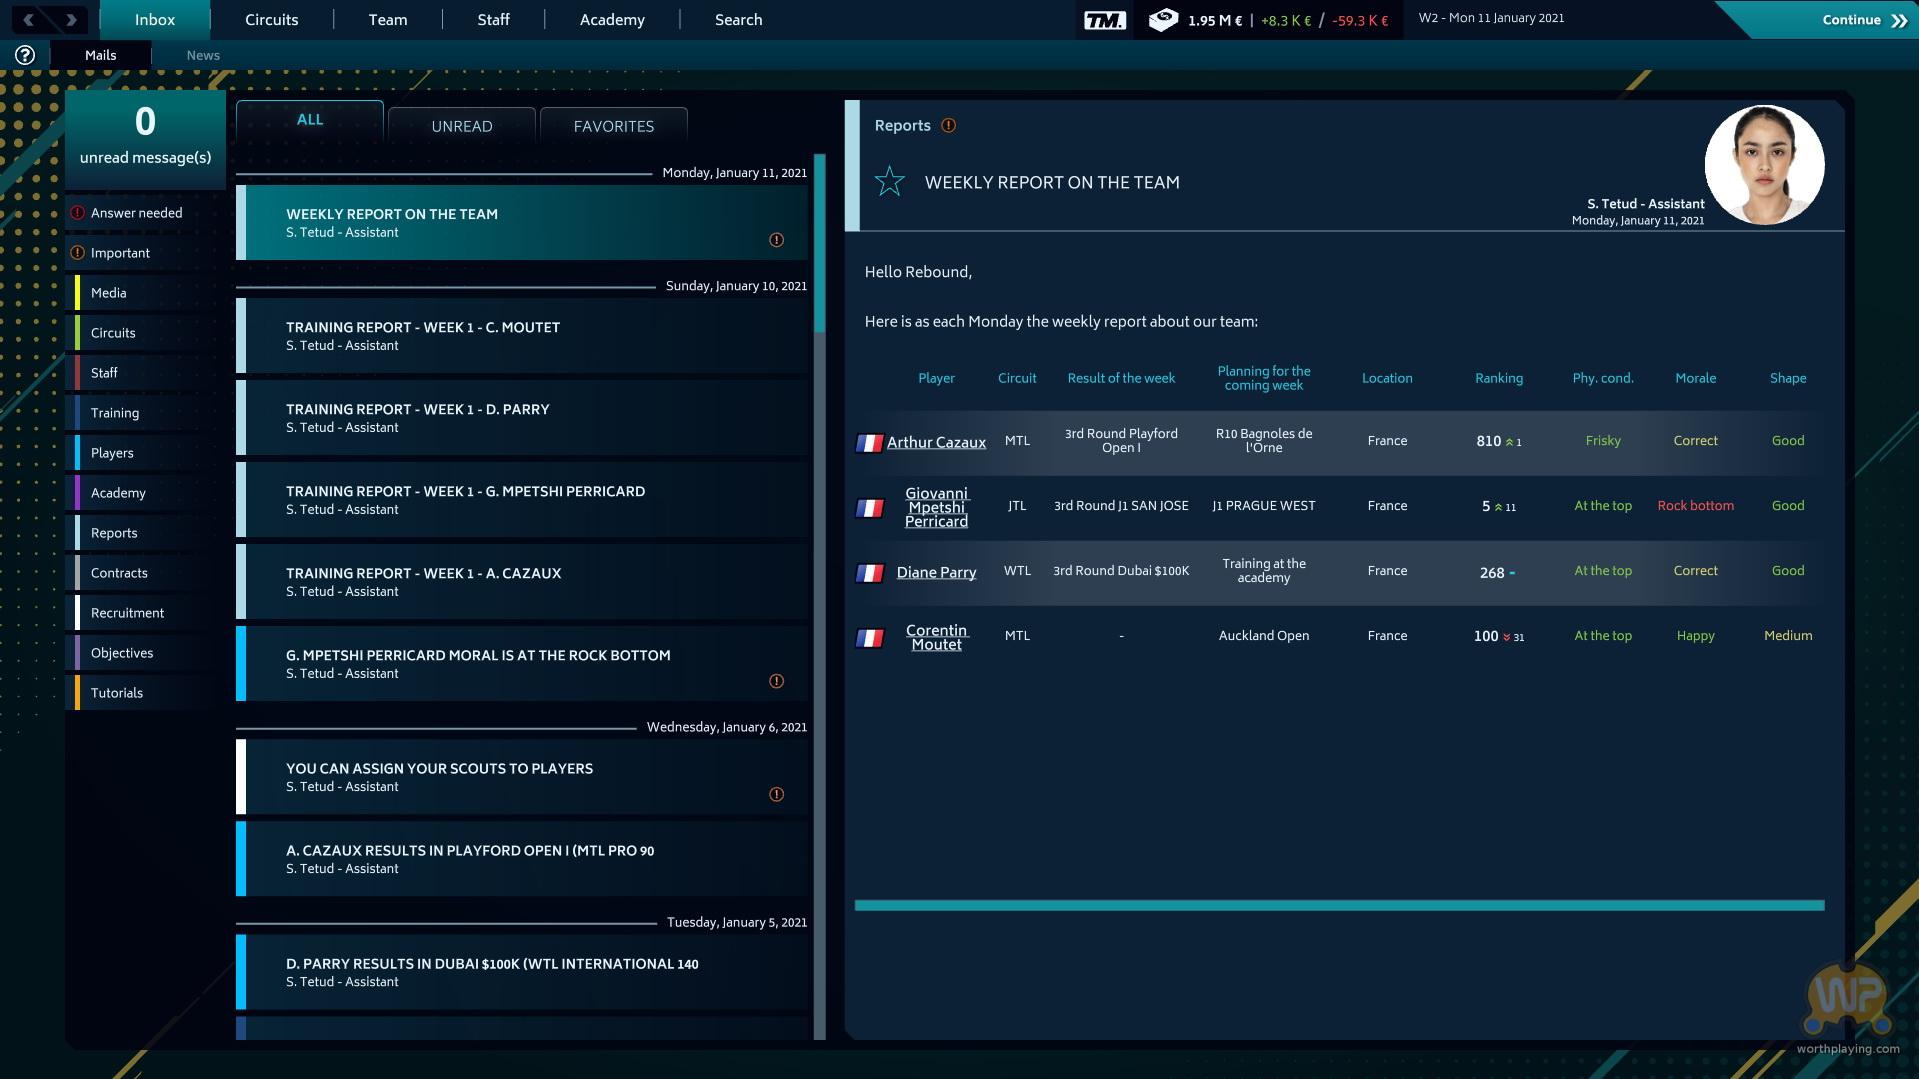Viewport: 1919px width, 1079px height.
Task: Click the help question mark icon
Action: [25, 56]
